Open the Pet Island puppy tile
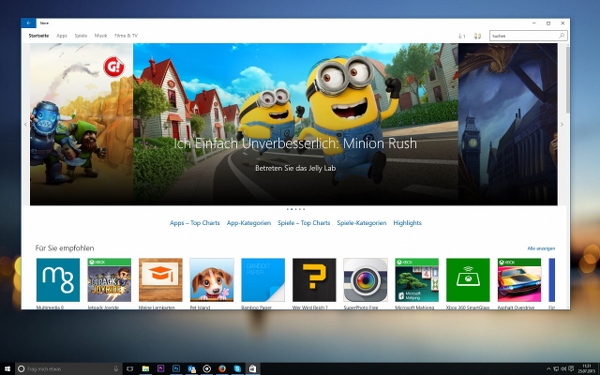Screen dimensions: 600x375 coord(212,280)
